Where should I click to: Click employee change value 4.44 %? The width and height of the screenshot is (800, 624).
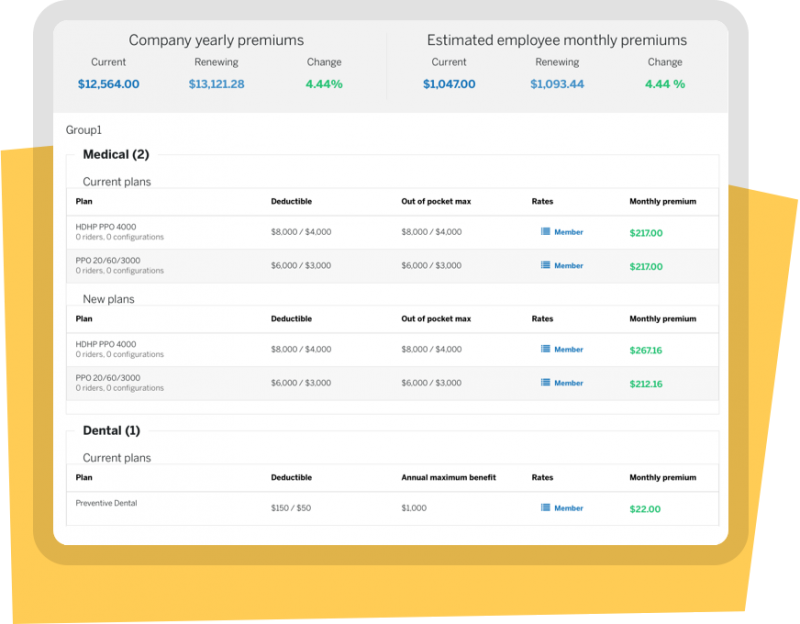click(665, 84)
